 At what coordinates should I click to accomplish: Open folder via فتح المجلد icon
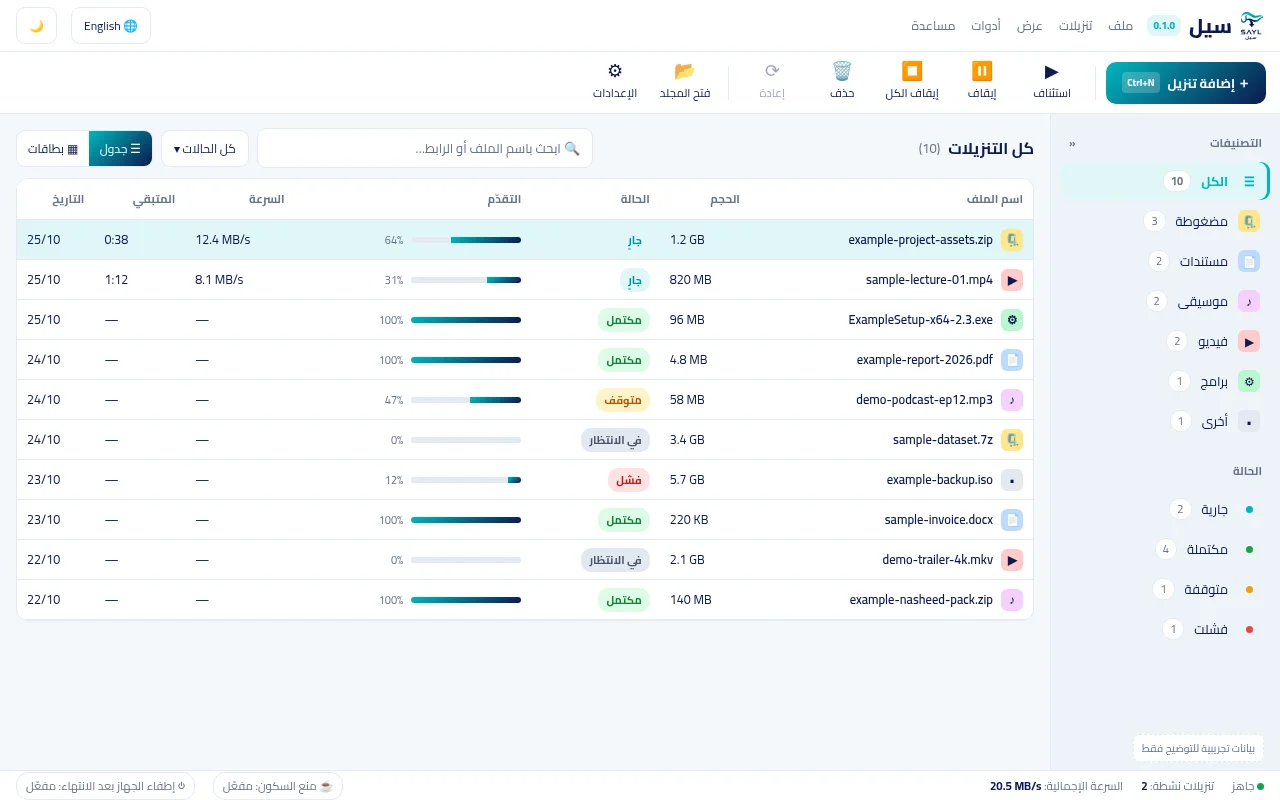685,71
